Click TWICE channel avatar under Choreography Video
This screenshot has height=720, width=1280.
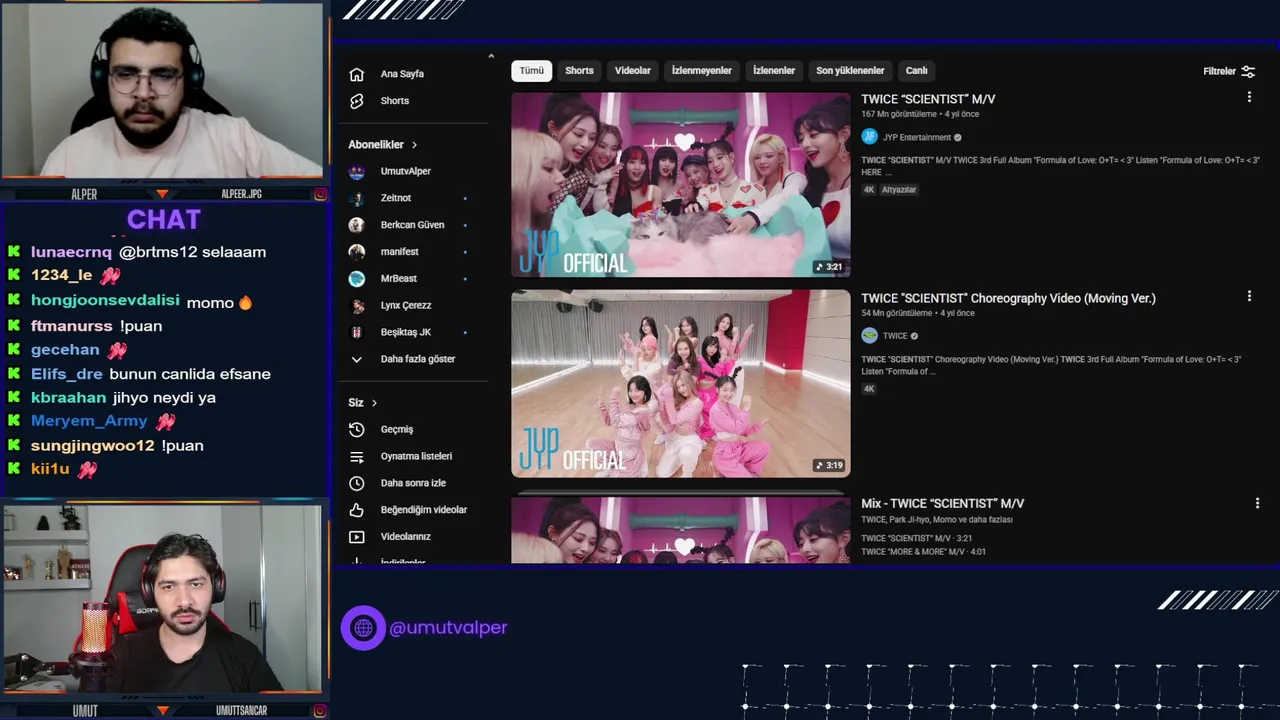[869, 336]
